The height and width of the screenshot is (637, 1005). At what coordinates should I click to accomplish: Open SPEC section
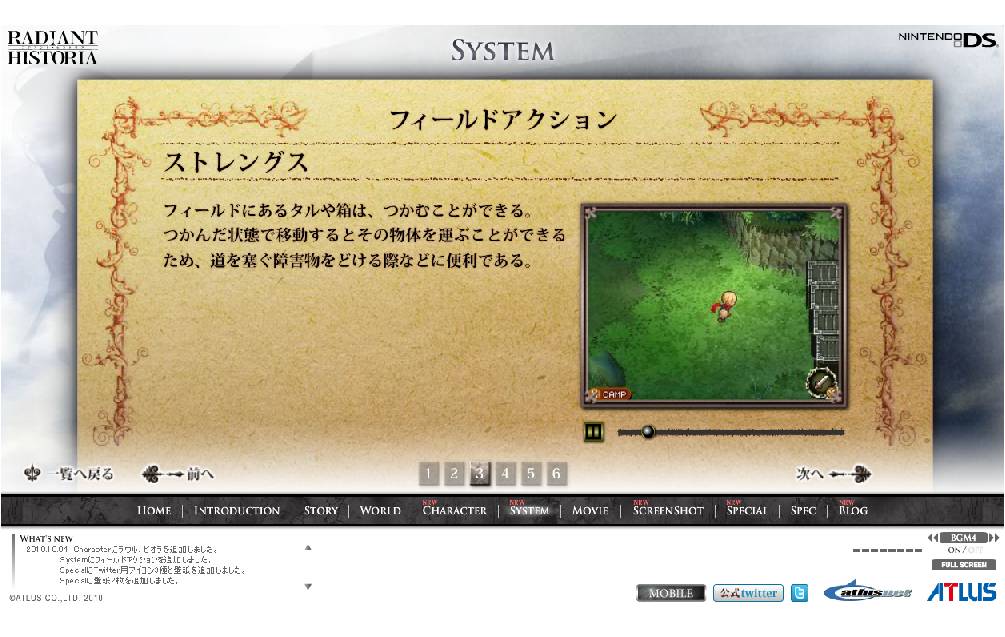coord(803,511)
